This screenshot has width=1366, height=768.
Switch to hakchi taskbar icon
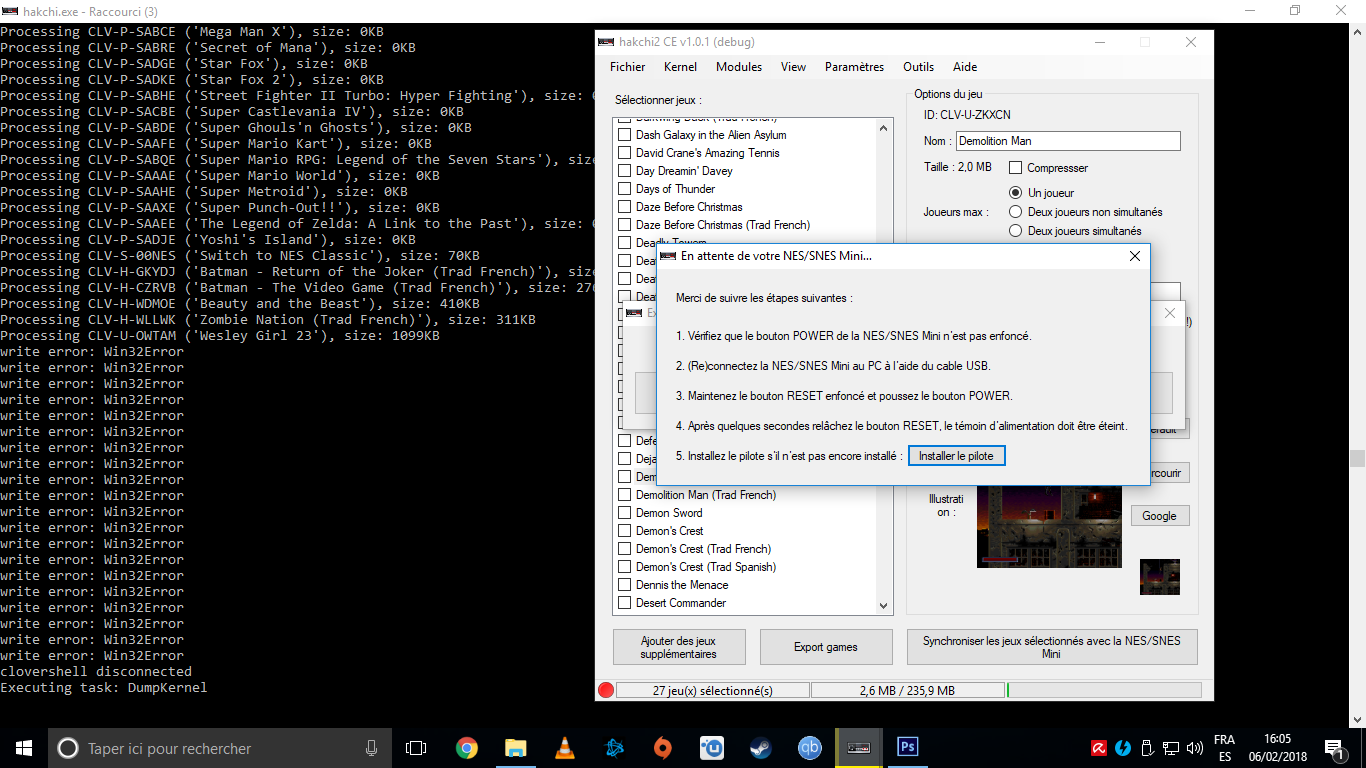tap(859, 748)
